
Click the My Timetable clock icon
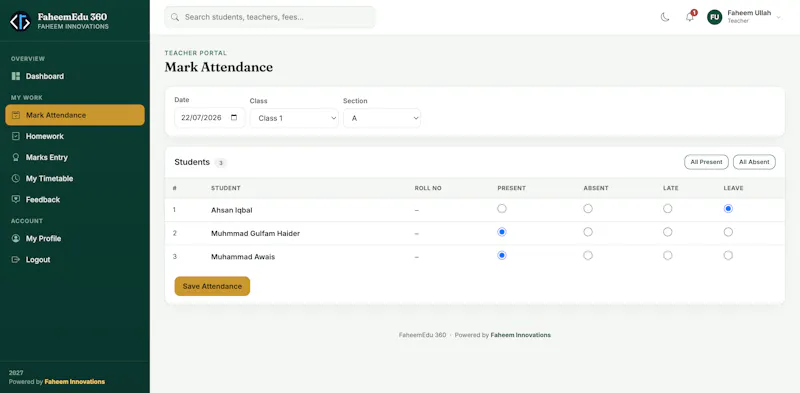16,179
